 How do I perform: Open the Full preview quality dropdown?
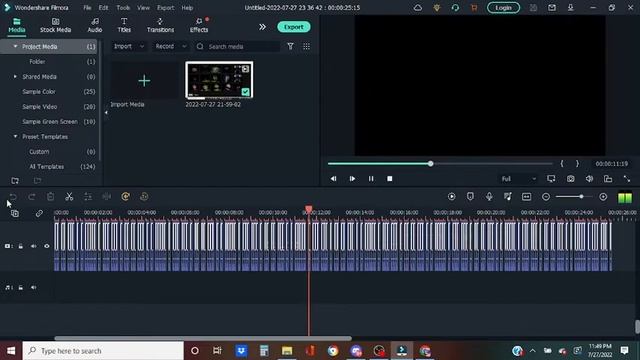click(x=518, y=179)
